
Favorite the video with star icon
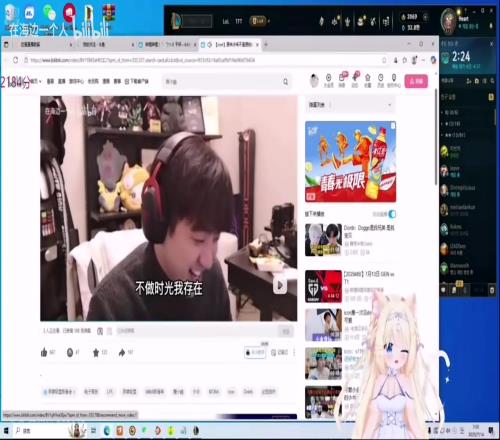pos(96,352)
